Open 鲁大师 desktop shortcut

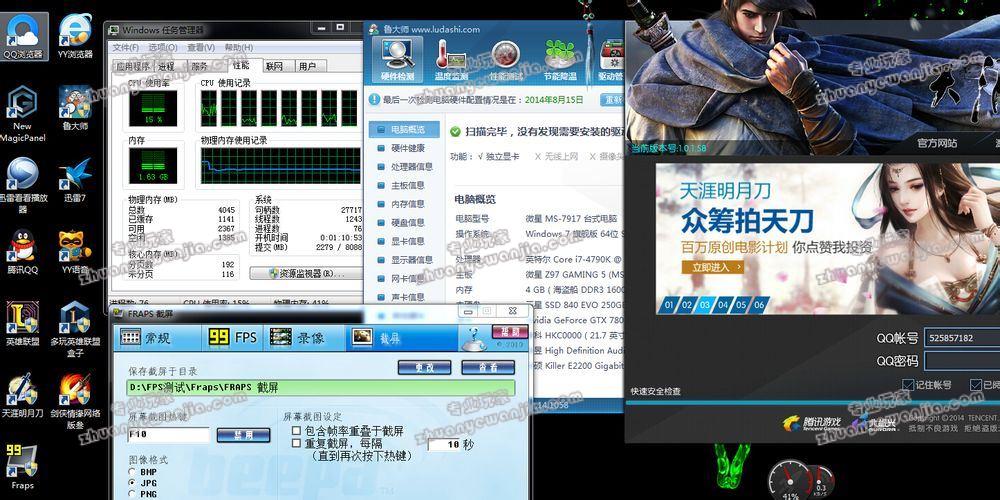pos(75,107)
